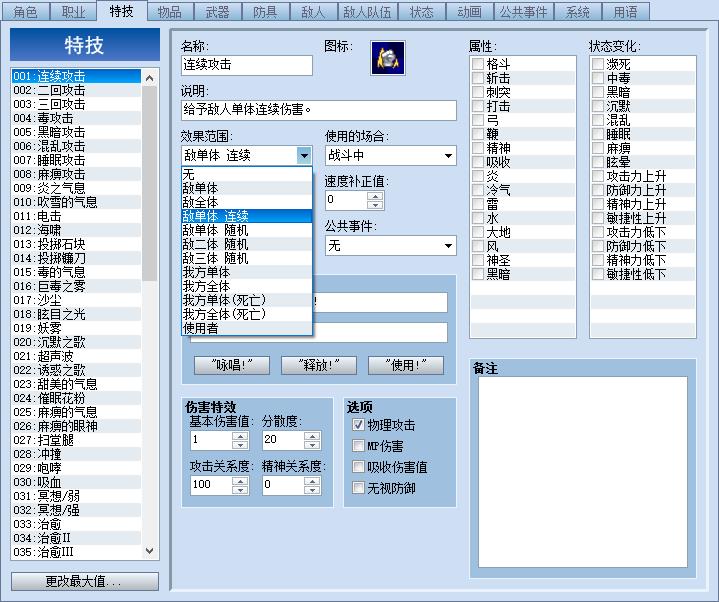Screen dimensions: 719x602
Task: Click the skill icon image next to 图标
Action: (x=387, y=58)
